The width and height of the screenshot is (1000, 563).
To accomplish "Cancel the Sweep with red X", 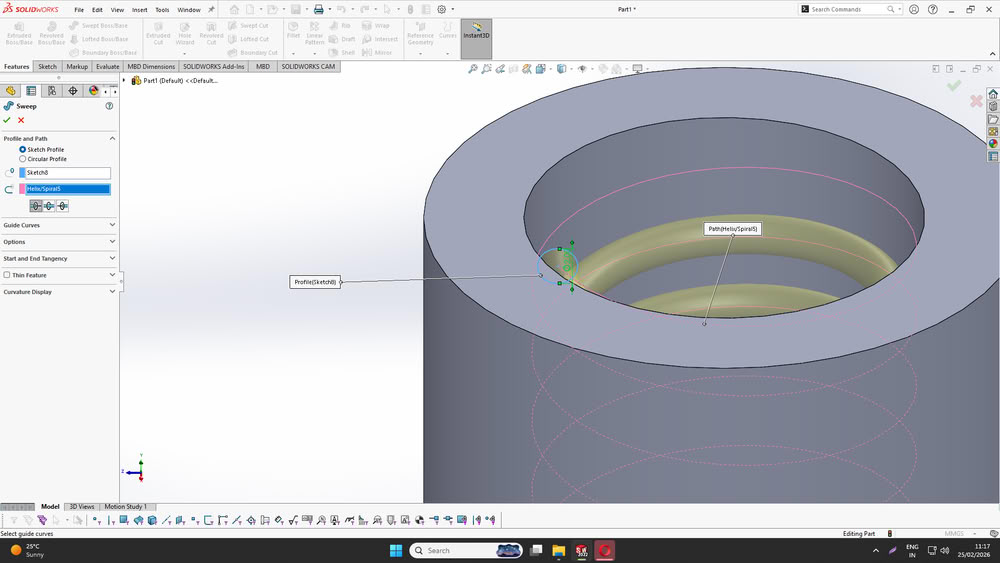I will click(21, 120).
